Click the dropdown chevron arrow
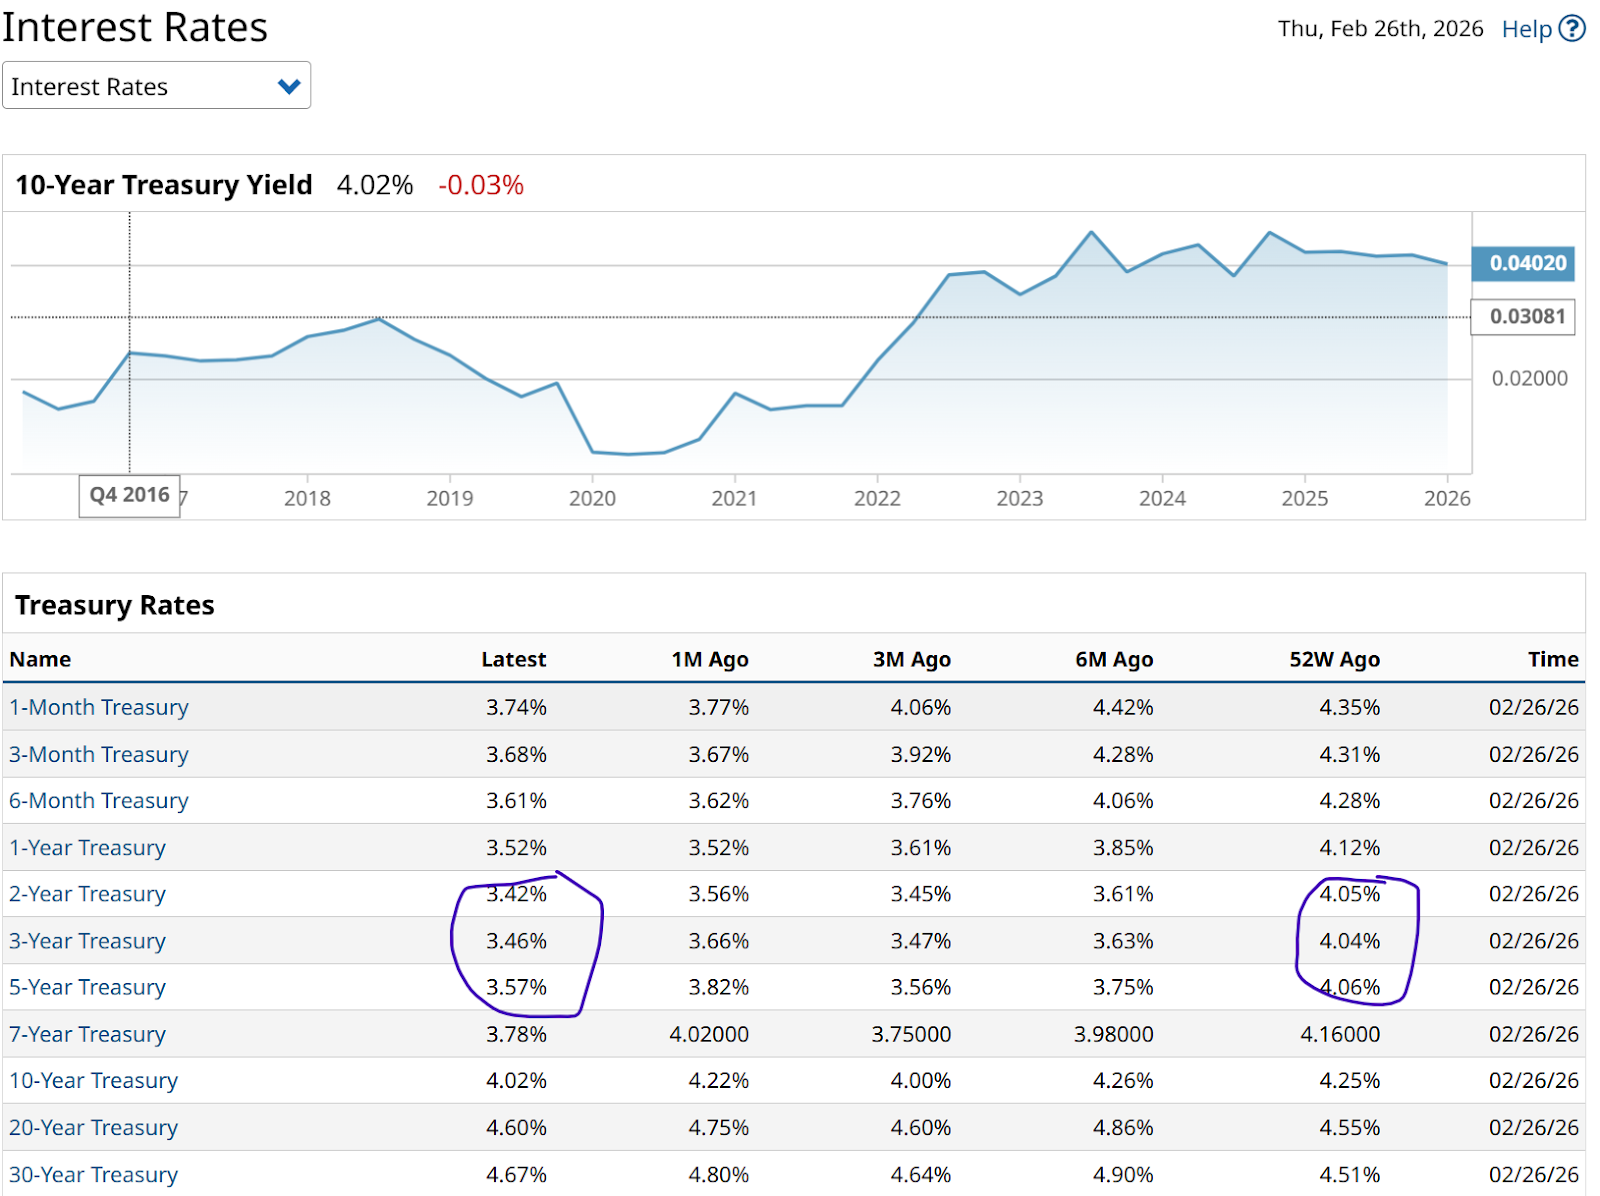This screenshot has width=1600, height=1196. tap(289, 87)
